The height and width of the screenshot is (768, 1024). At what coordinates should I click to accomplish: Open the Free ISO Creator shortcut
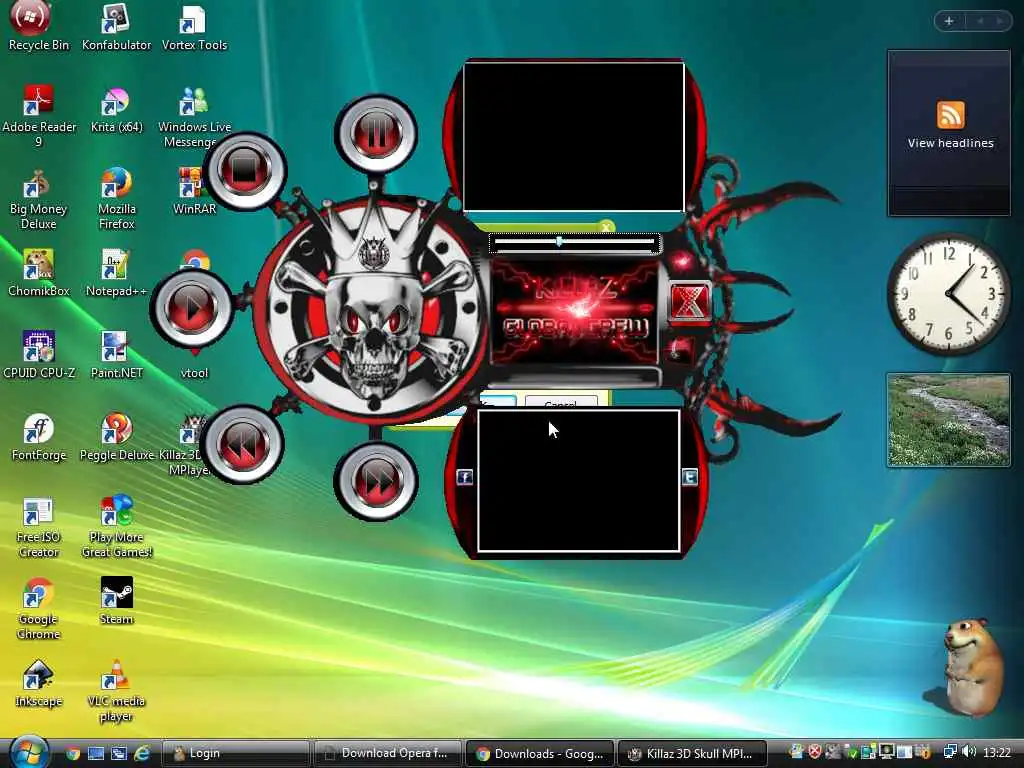(x=39, y=528)
